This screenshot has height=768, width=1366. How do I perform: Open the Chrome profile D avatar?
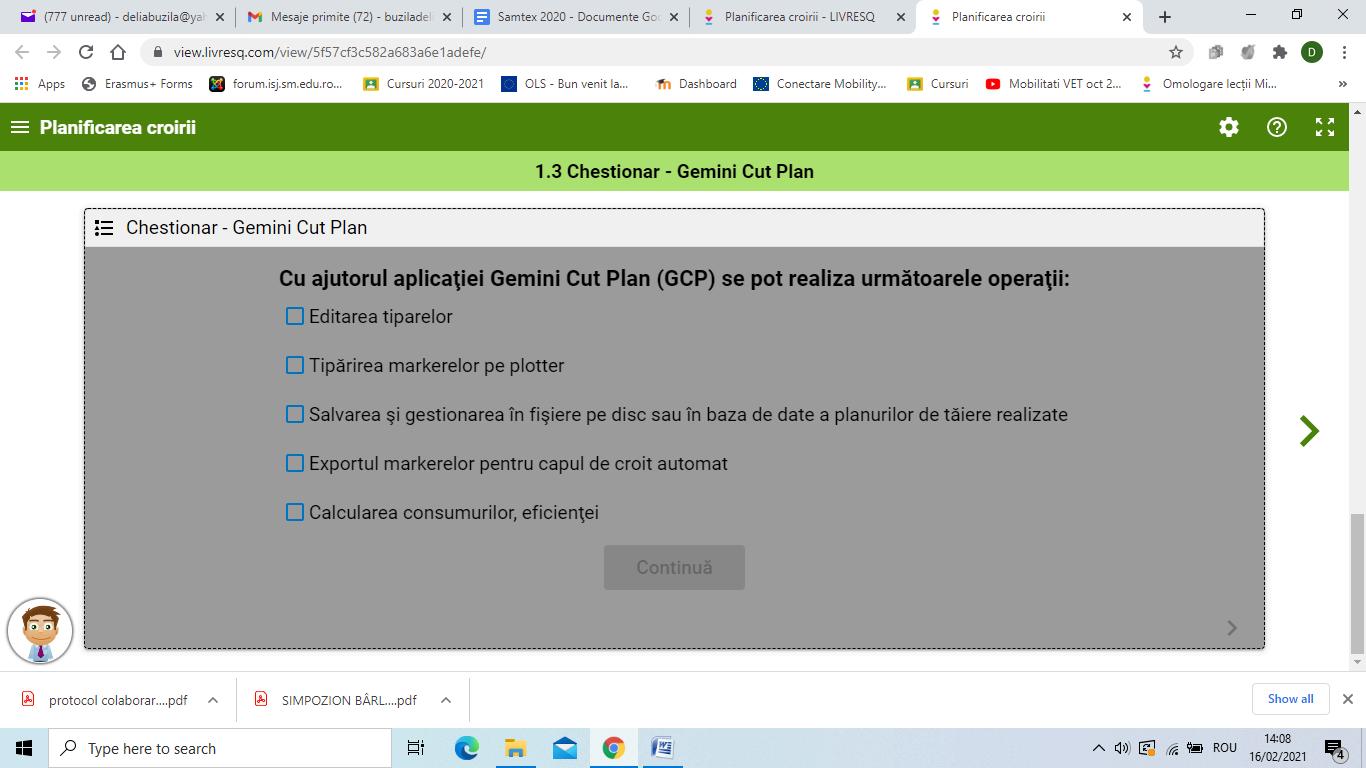click(1312, 52)
